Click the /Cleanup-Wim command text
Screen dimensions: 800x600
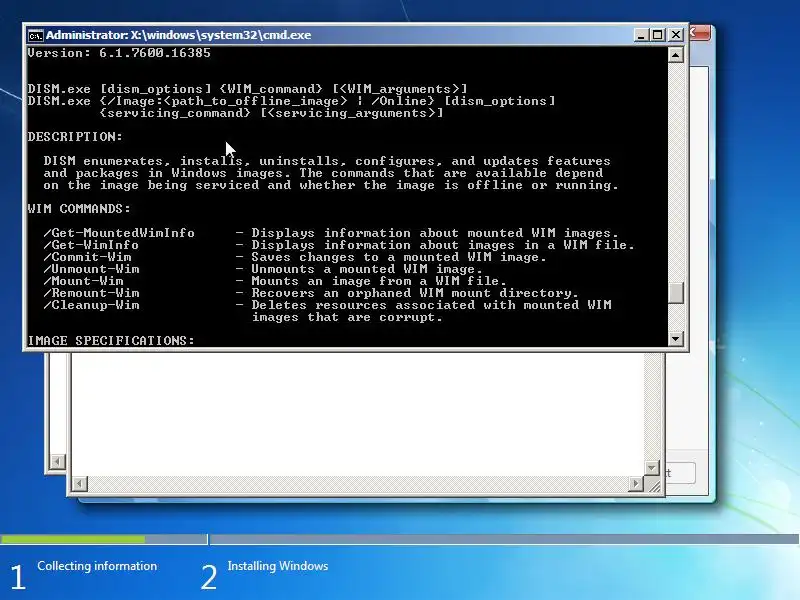click(91, 305)
